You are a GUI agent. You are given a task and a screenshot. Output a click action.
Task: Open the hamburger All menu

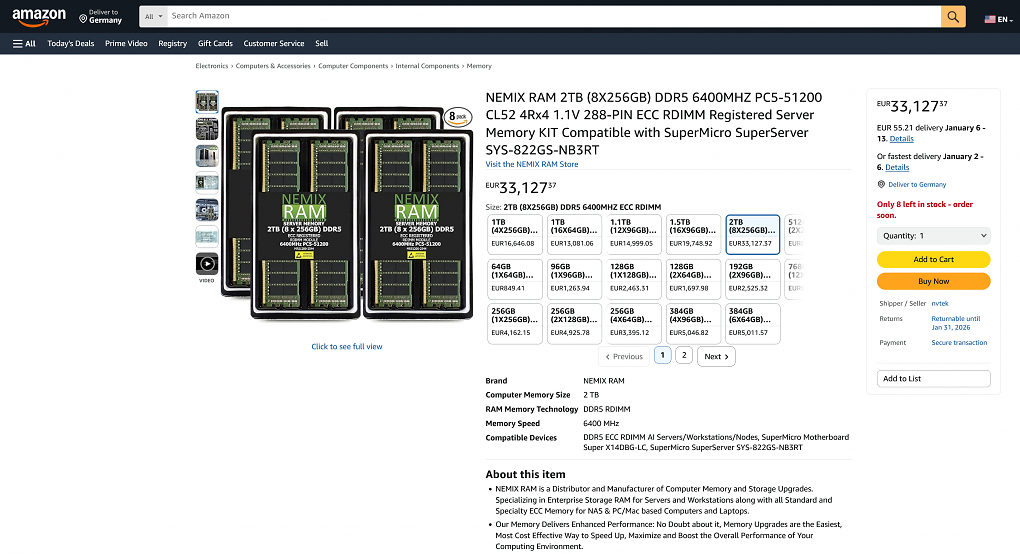click(24, 44)
